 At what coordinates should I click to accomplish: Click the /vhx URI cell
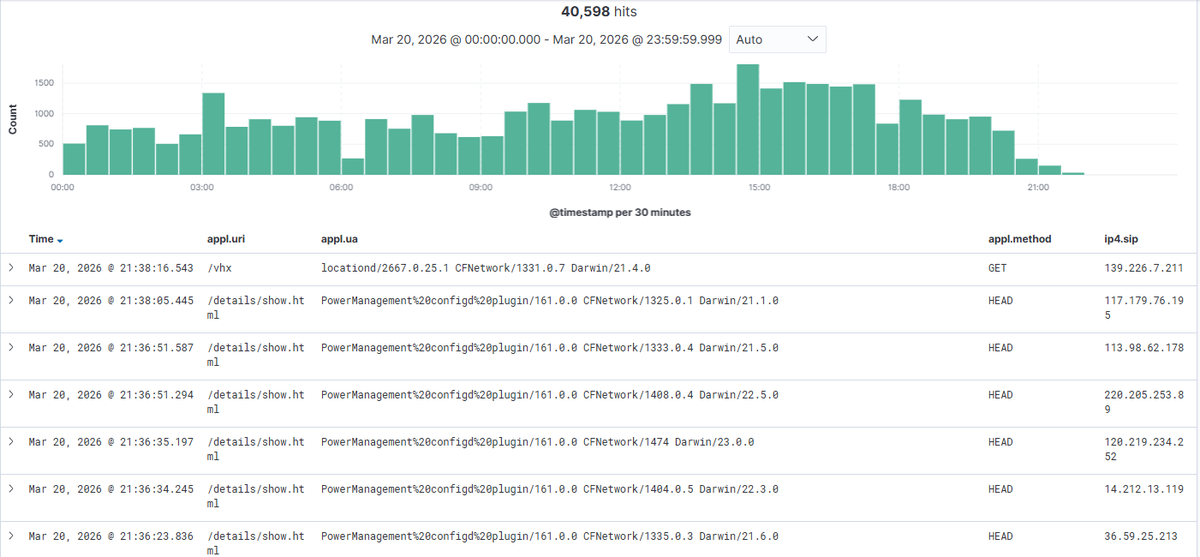219,268
